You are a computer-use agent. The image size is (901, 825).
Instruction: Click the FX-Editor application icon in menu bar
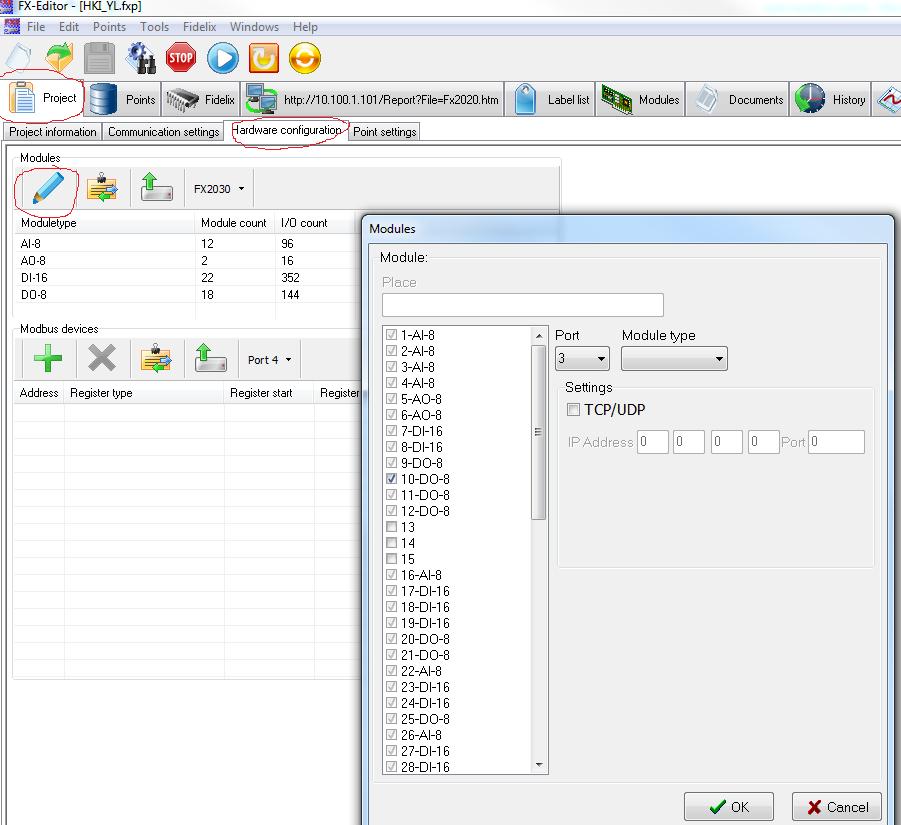pyautogui.click(x=11, y=26)
